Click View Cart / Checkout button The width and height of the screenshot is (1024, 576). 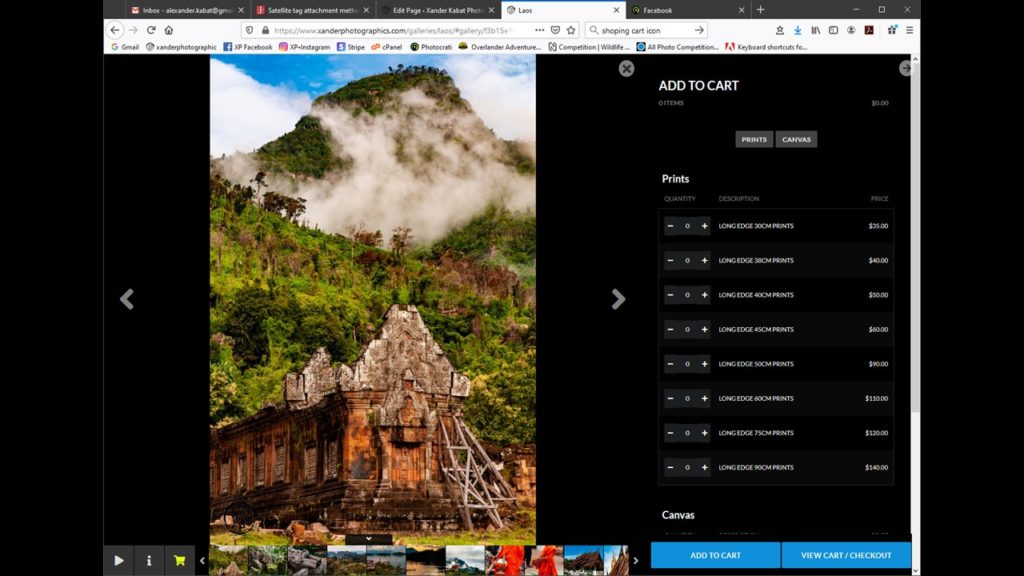pos(846,555)
